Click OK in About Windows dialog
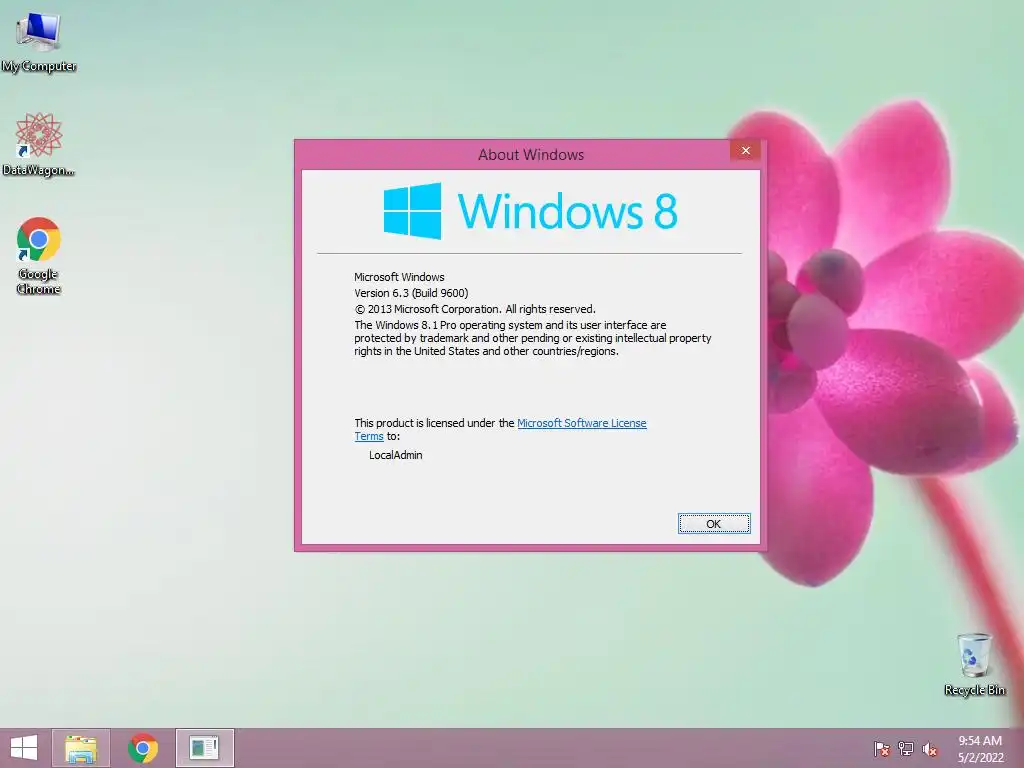This screenshot has width=1024, height=768. 714,524
